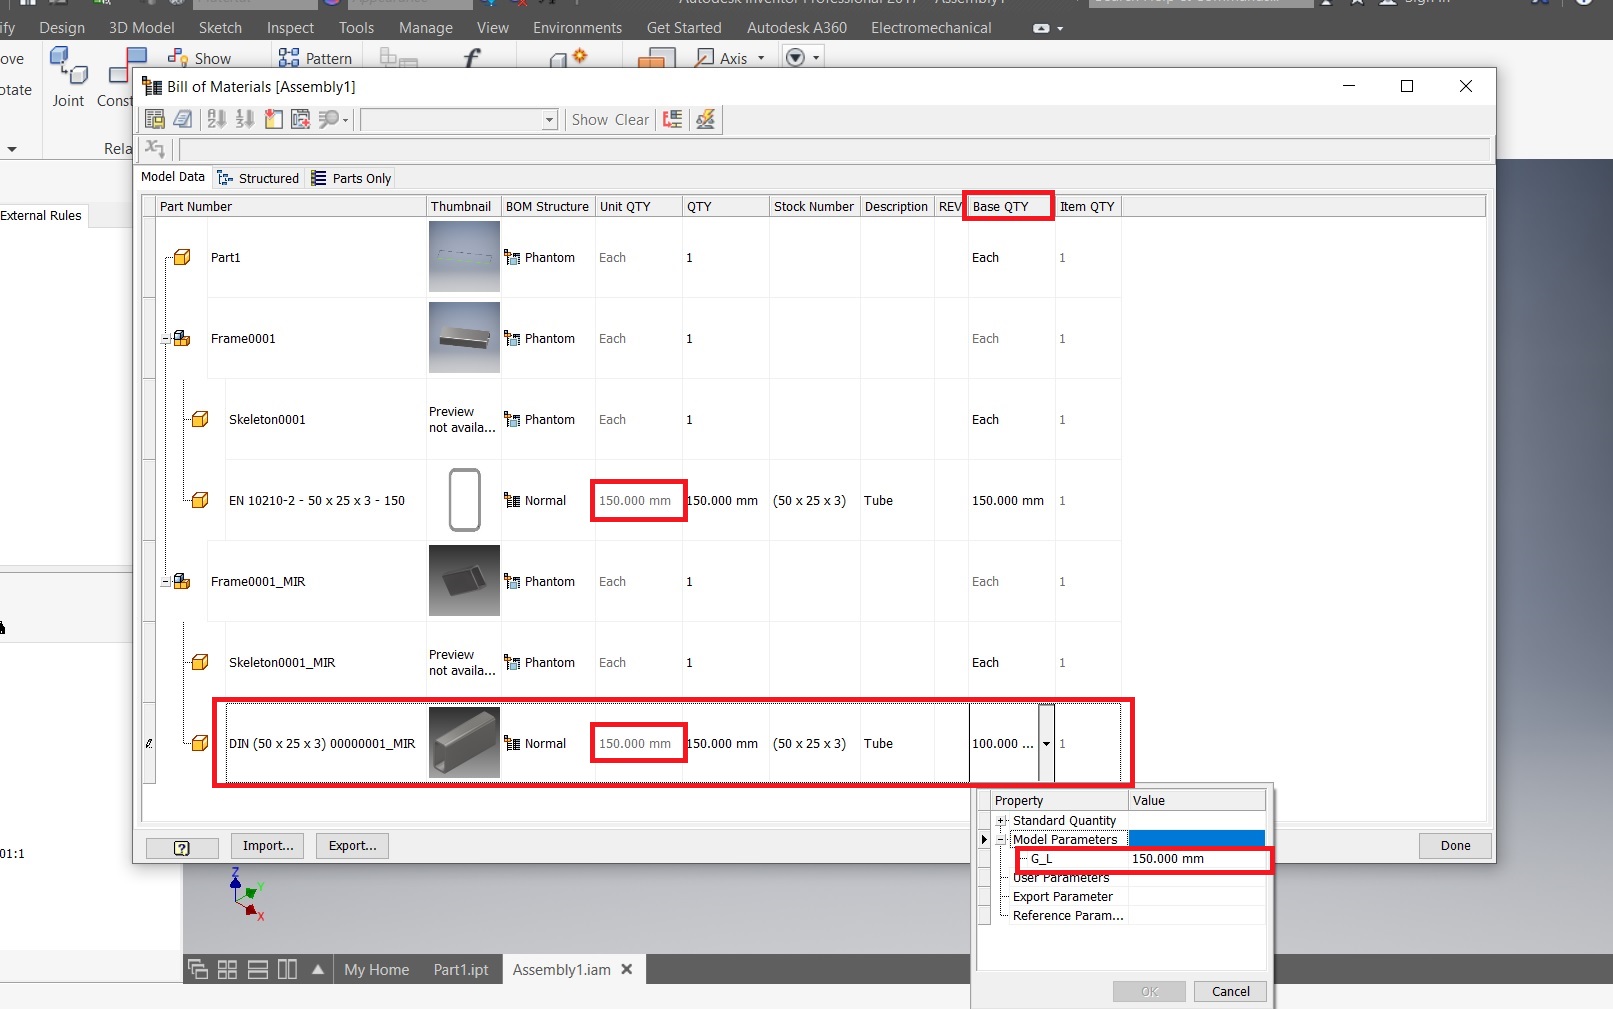This screenshot has width=1613, height=1009.
Task: Open the Axis dropdown in ribbon
Action: 761,58
